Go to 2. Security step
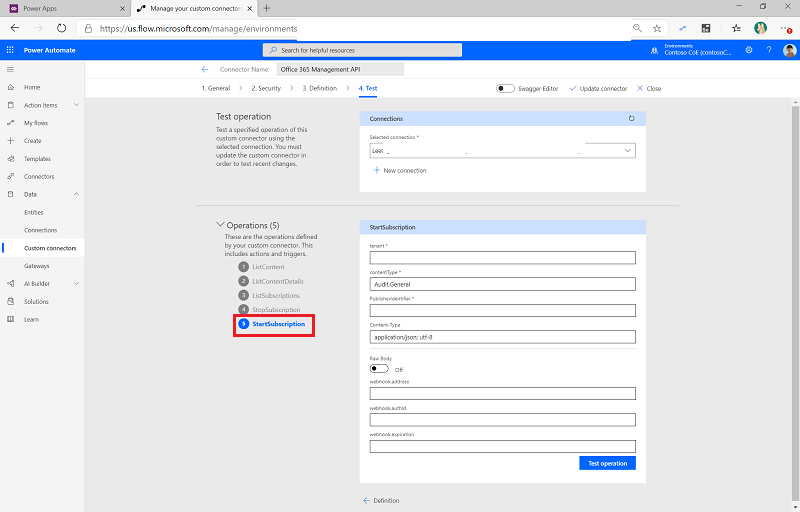800x512 pixels. pos(266,88)
